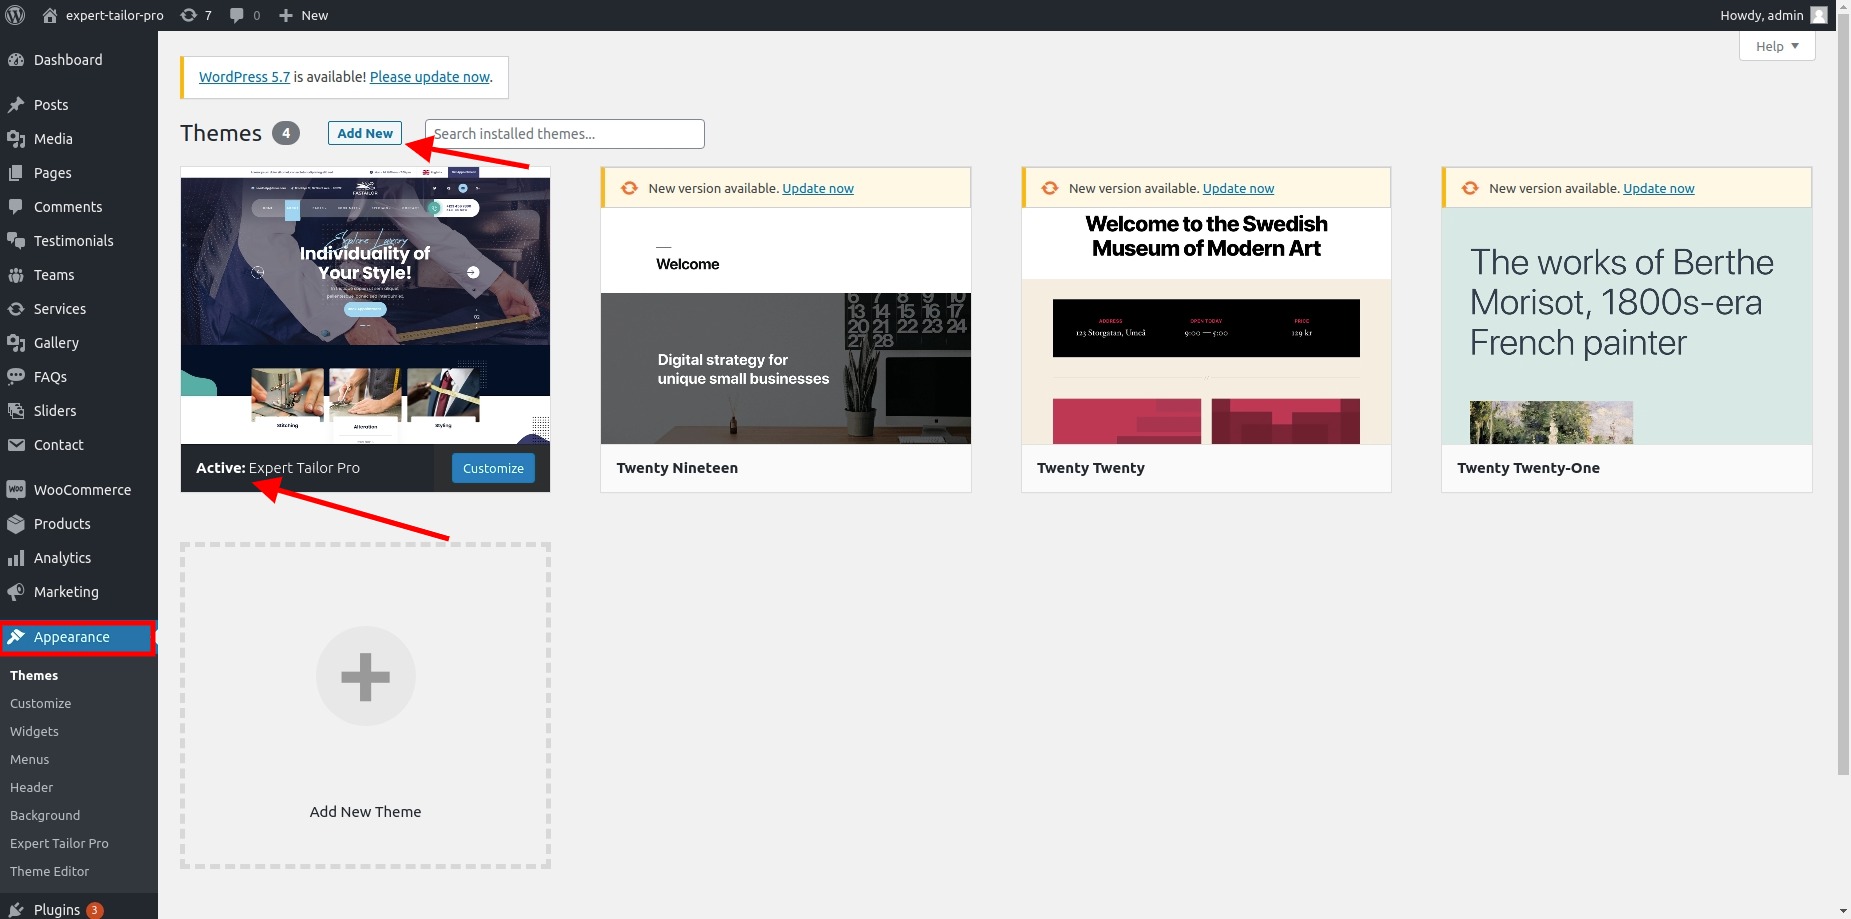The width and height of the screenshot is (1851, 919).
Task: Click Update now for Twenty Nineteen
Action: [x=818, y=188]
